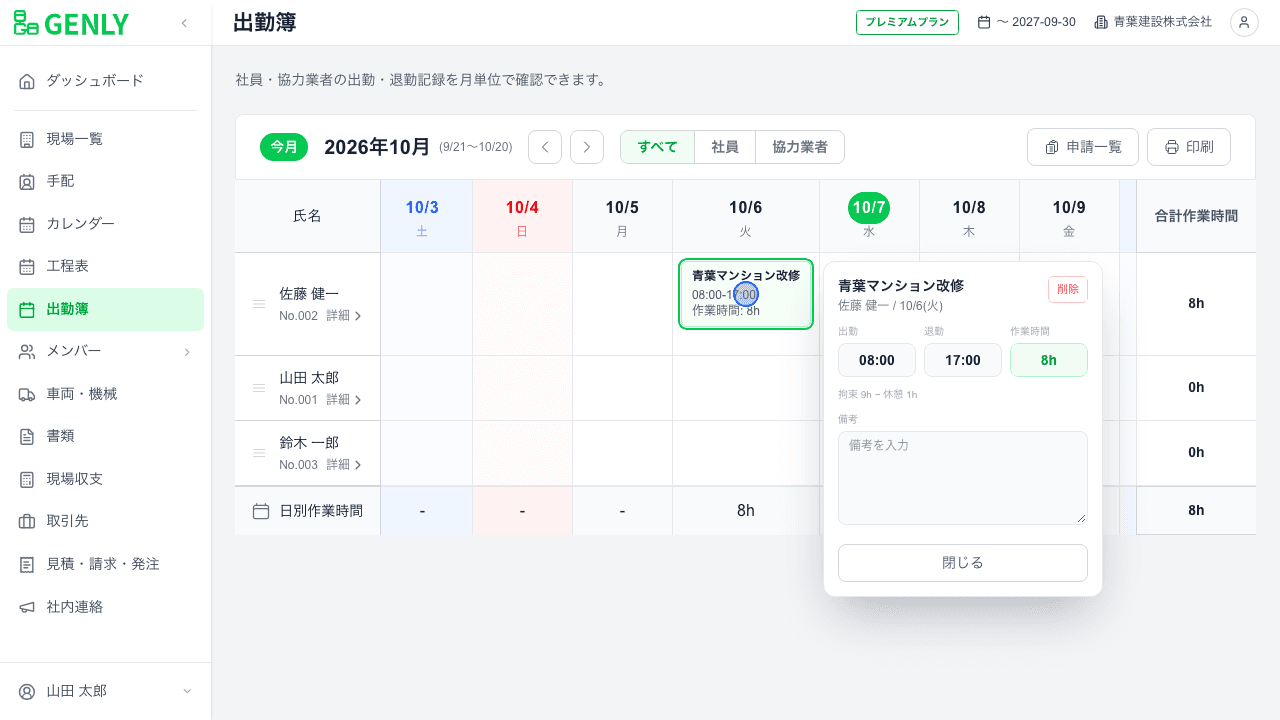Click the 手配 icon in sidebar
This screenshot has width=1280, height=720.
tap(27, 182)
